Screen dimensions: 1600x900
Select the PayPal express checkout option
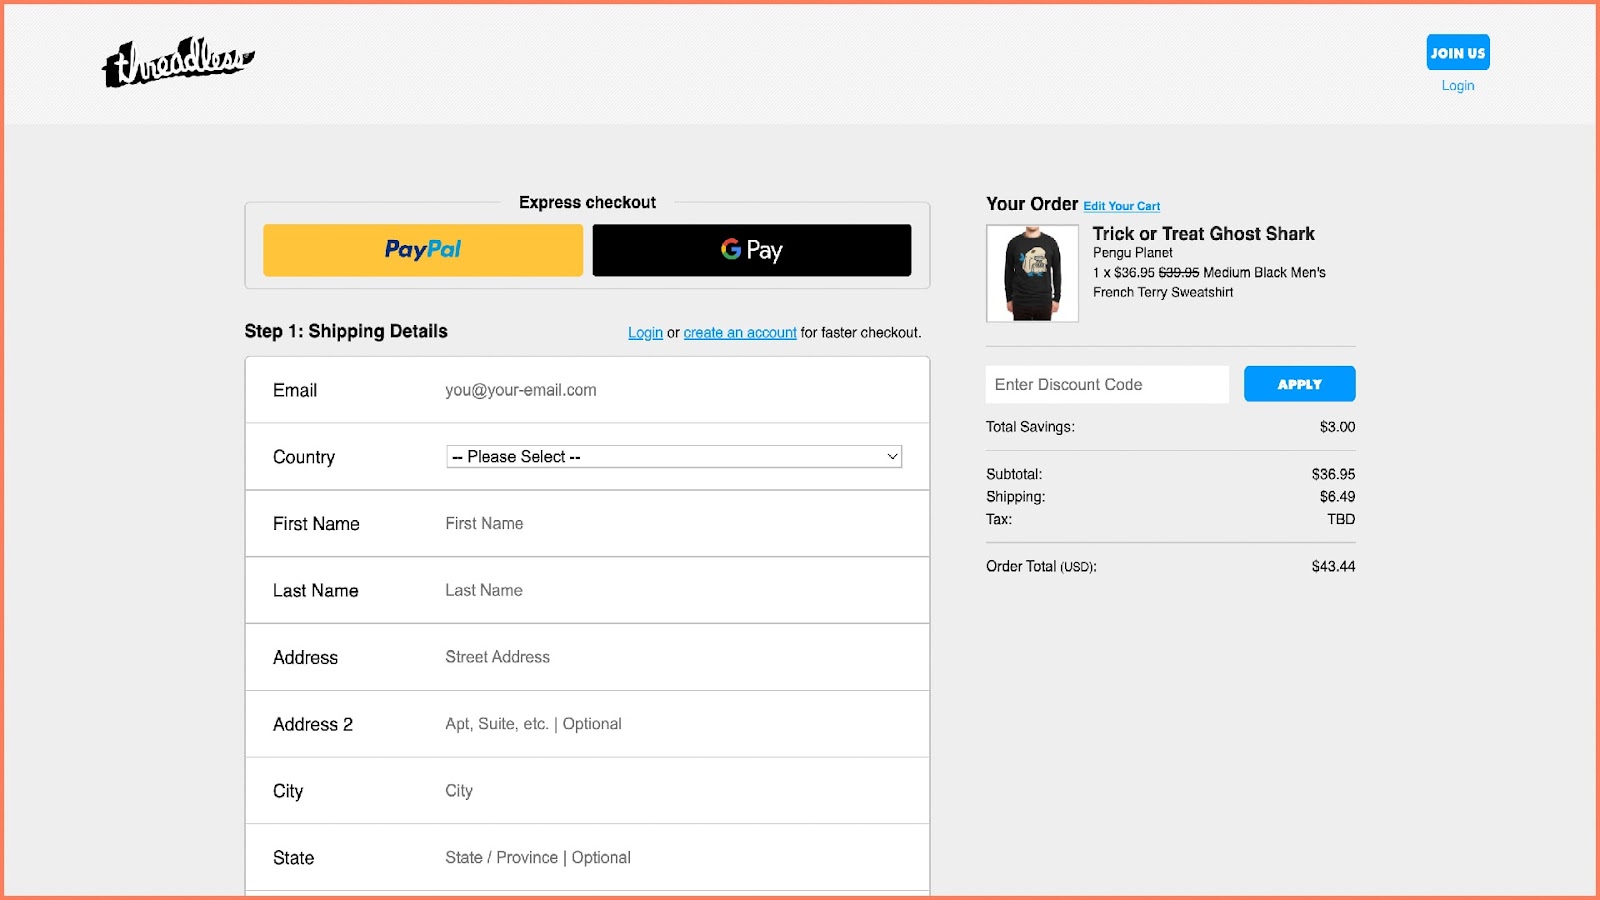coord(421,250)
